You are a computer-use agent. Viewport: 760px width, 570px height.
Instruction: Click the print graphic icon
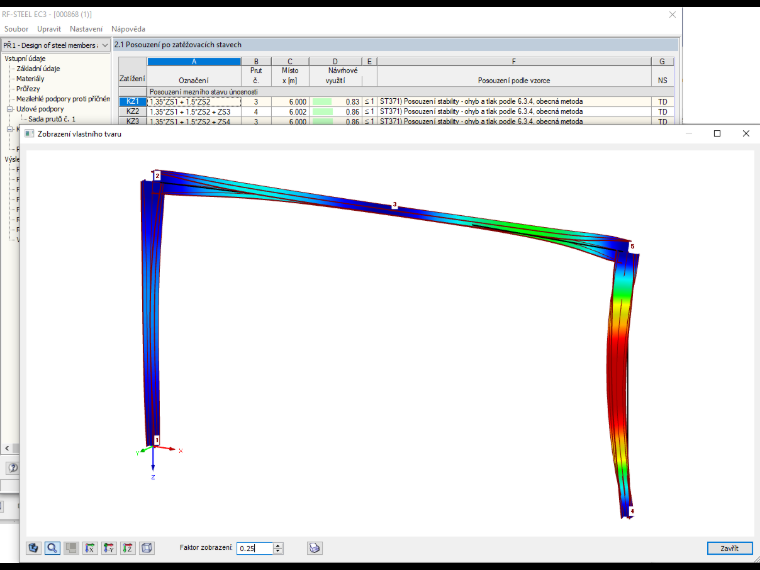315,548
